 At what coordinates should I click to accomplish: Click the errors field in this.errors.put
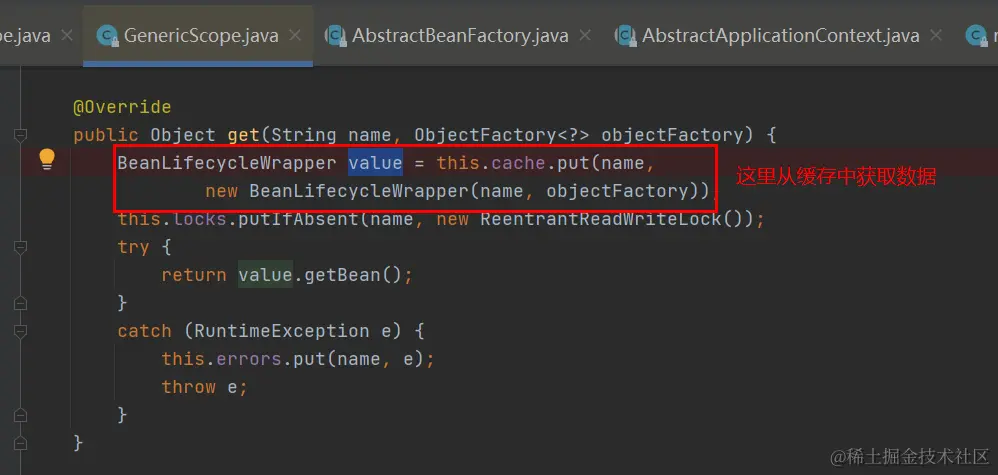[x=249, y=359]
